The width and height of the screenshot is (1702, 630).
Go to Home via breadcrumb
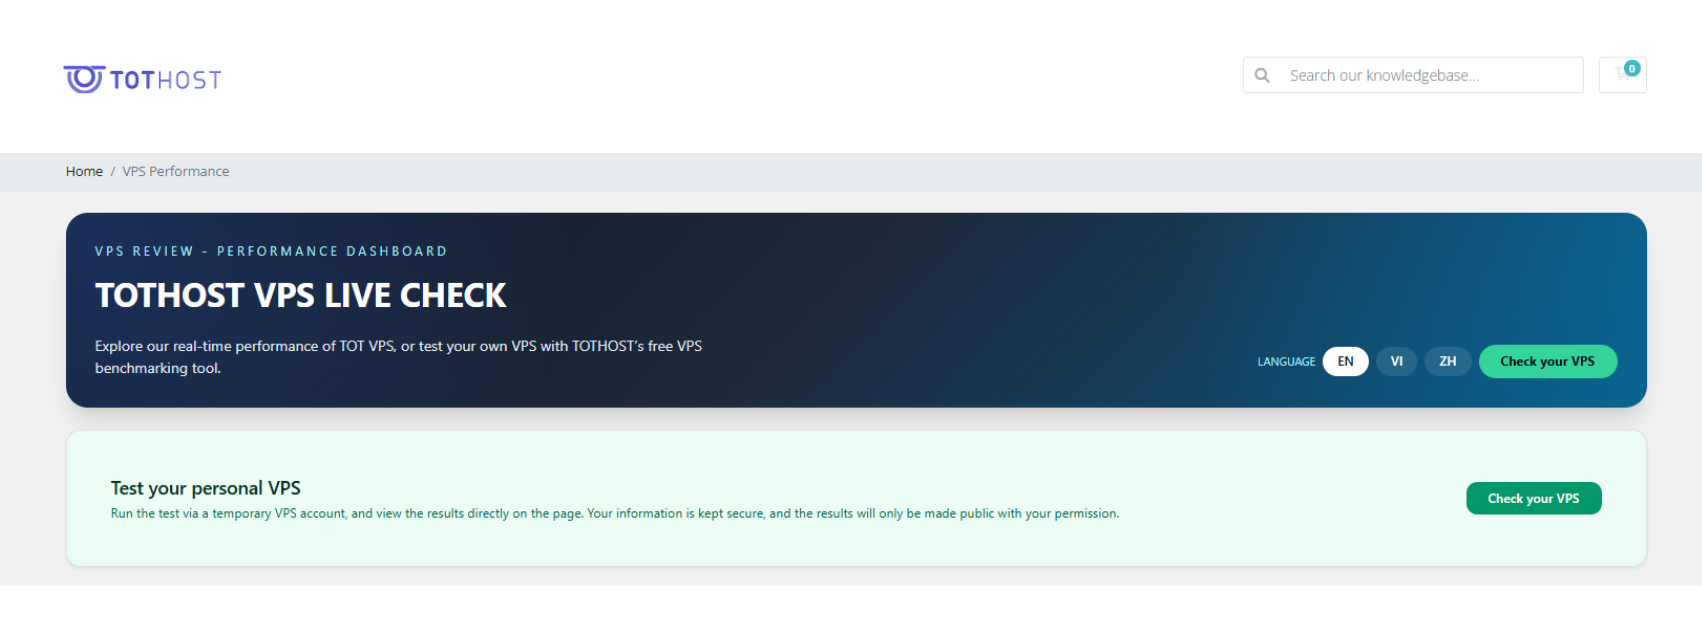84,171
